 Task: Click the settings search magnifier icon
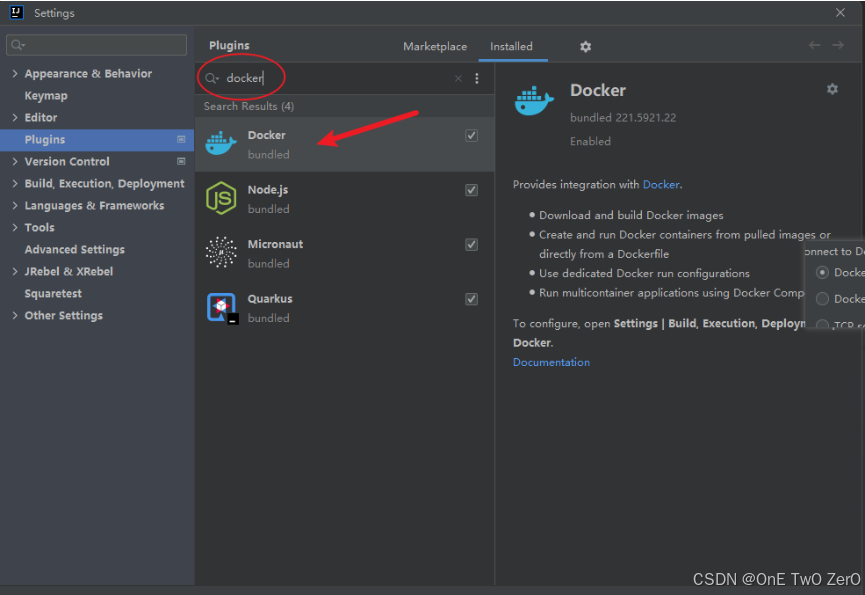click(18, 45)
